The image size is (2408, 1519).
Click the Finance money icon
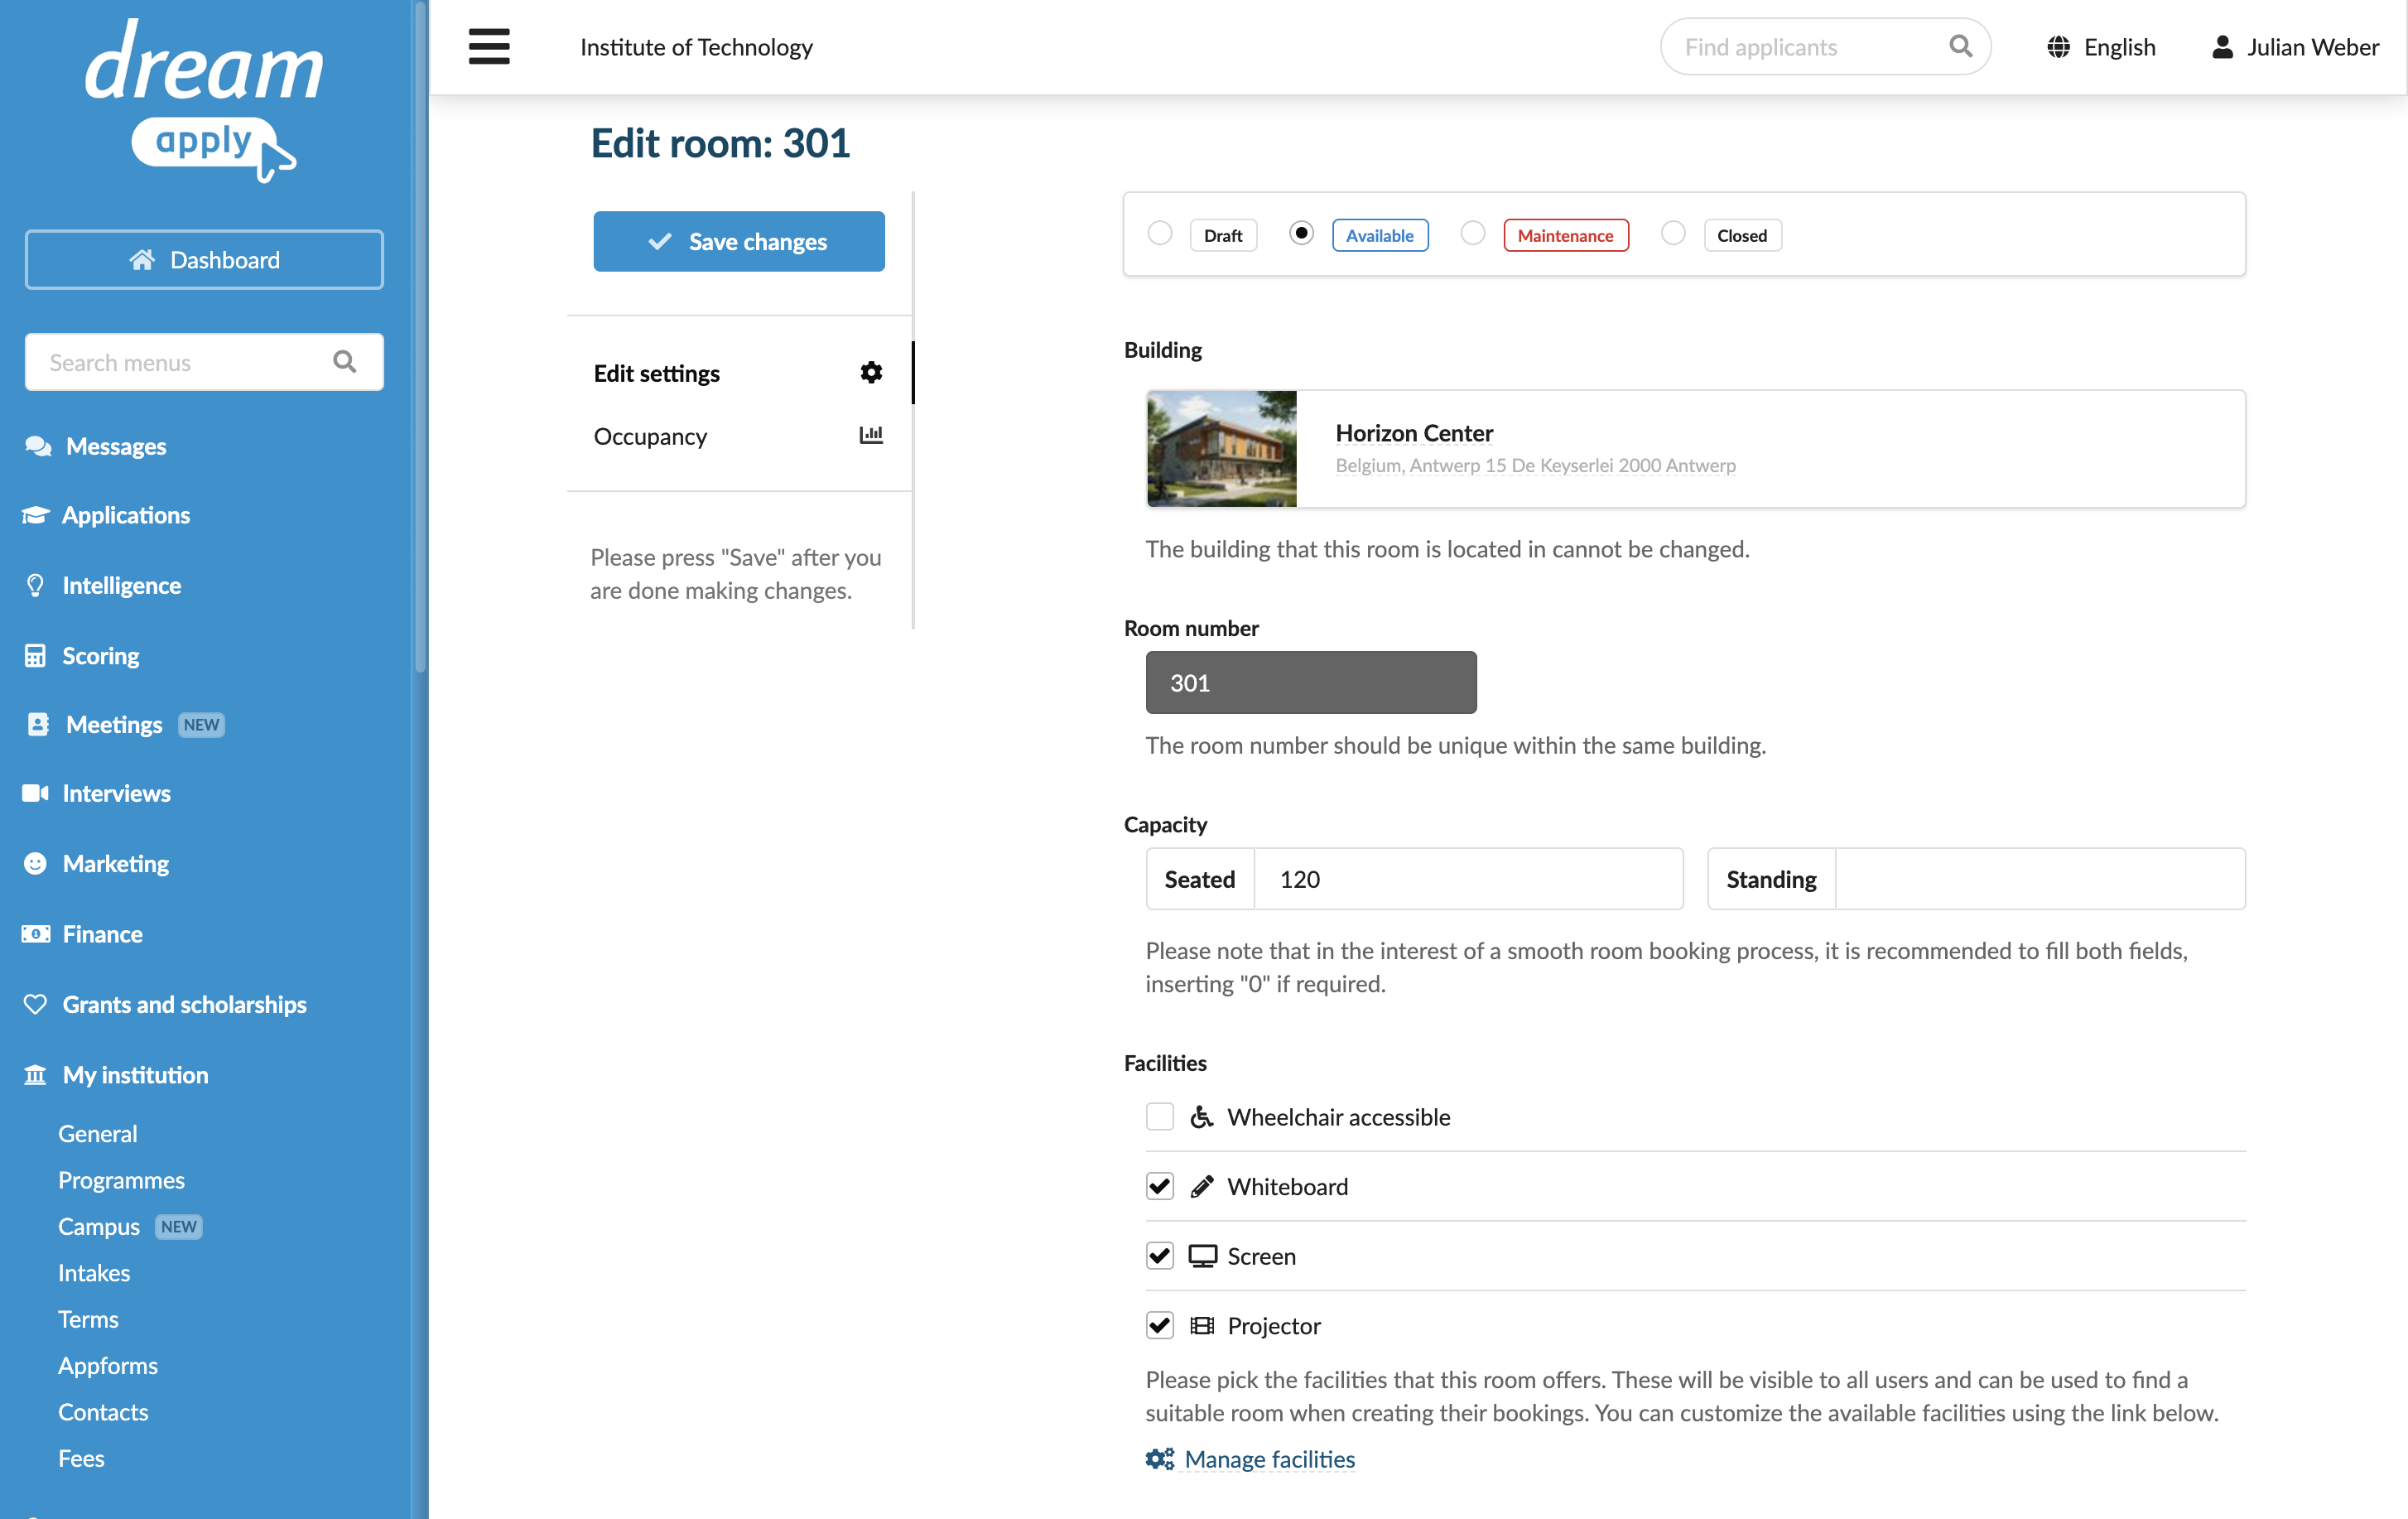tap(36, 934)
